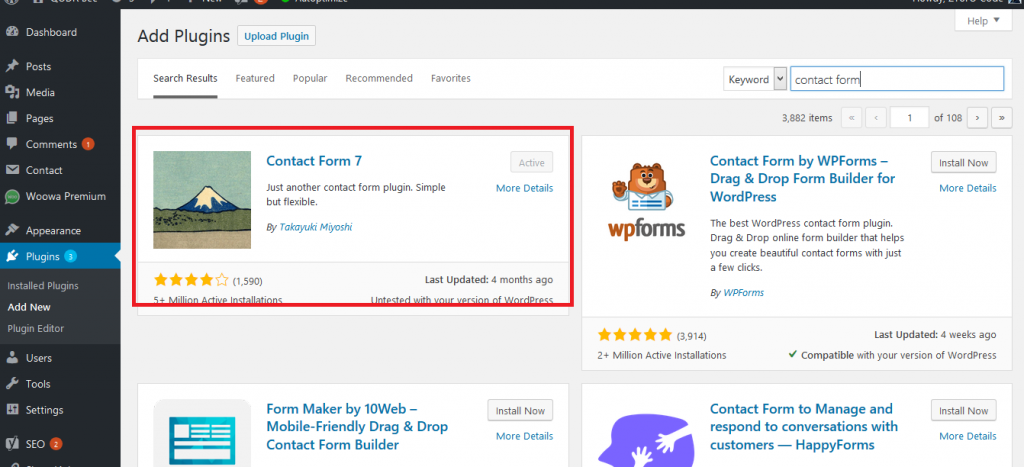1024x467 pixels.
Task: Click Active button for Contact Form 7
Action: click(532, 163)
